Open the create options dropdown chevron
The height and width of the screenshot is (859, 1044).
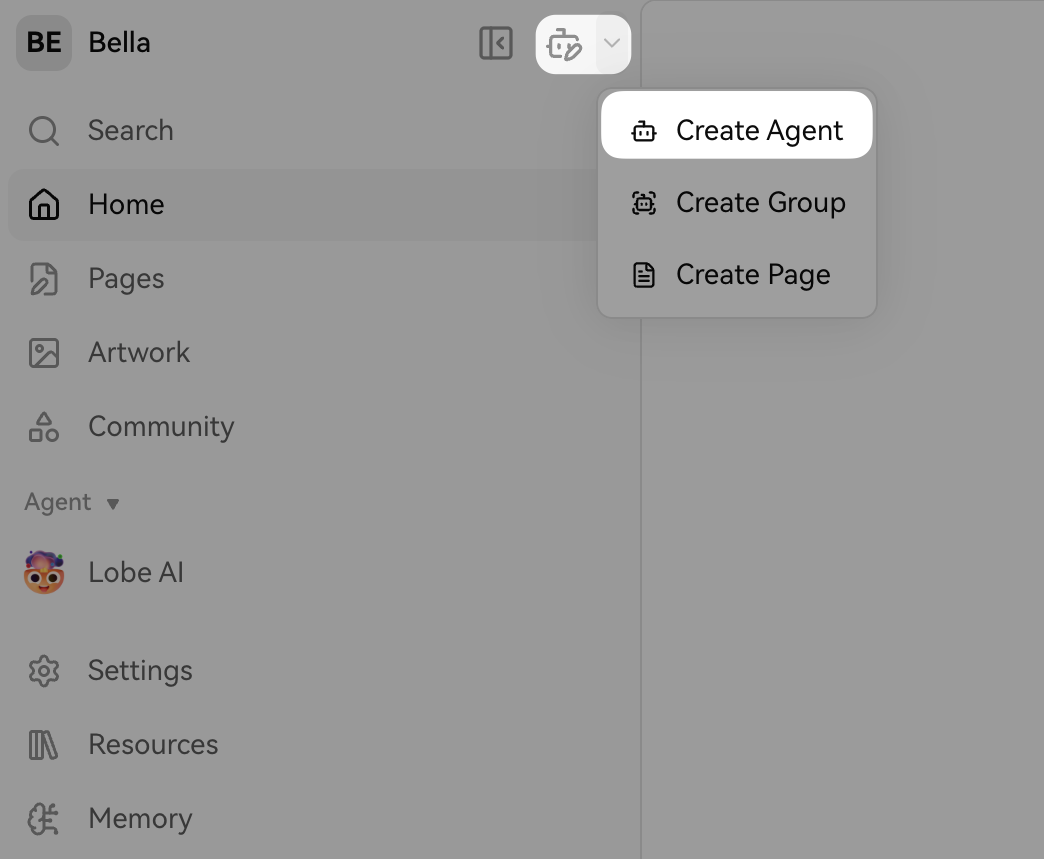[611, 44]
